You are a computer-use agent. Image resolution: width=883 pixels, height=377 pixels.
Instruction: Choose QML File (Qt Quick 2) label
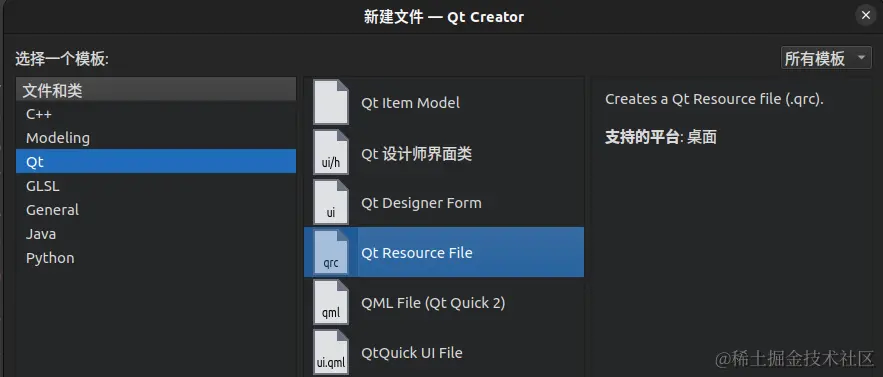click(x=433, y=303)
